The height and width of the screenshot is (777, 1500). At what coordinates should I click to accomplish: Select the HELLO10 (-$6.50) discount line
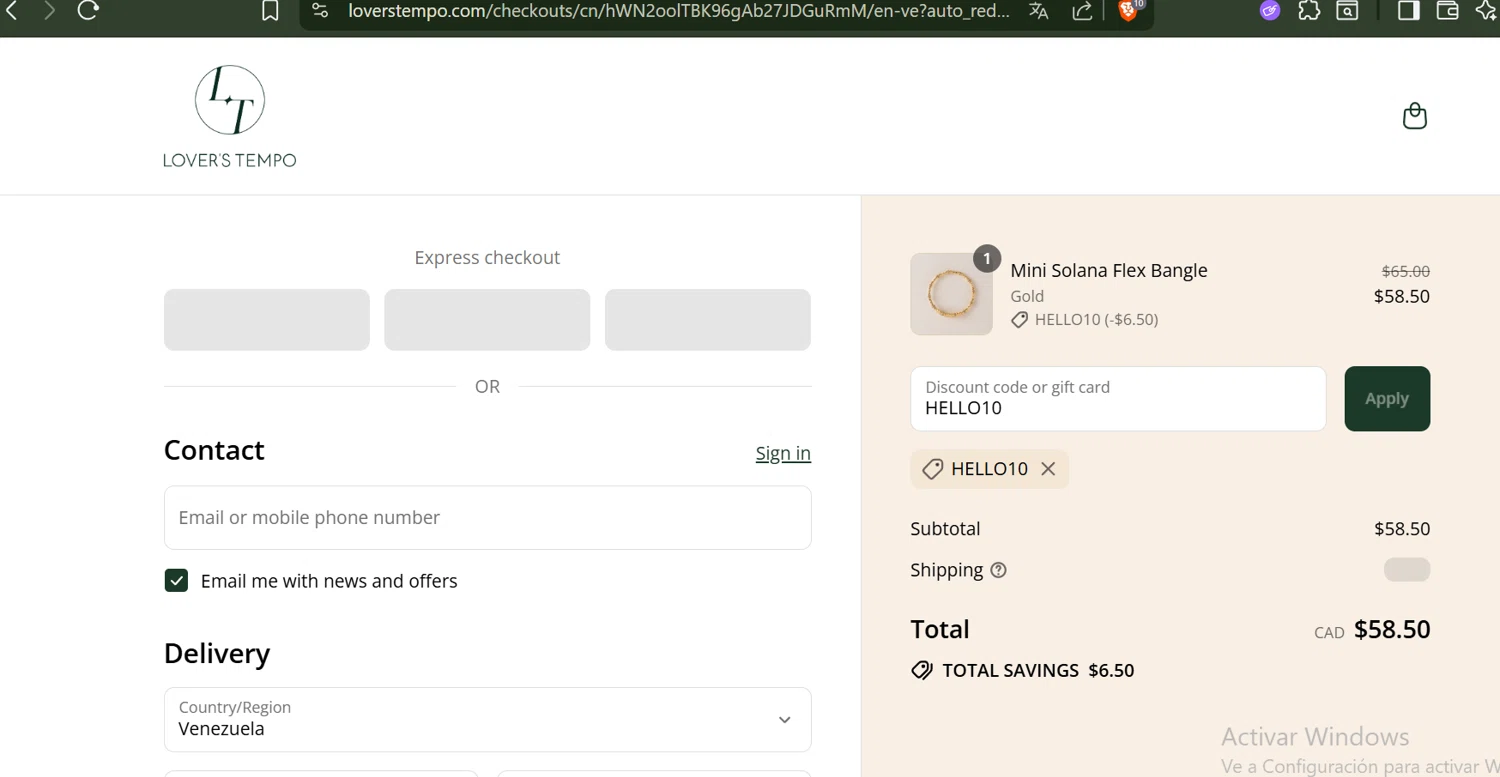(1085, 320)
